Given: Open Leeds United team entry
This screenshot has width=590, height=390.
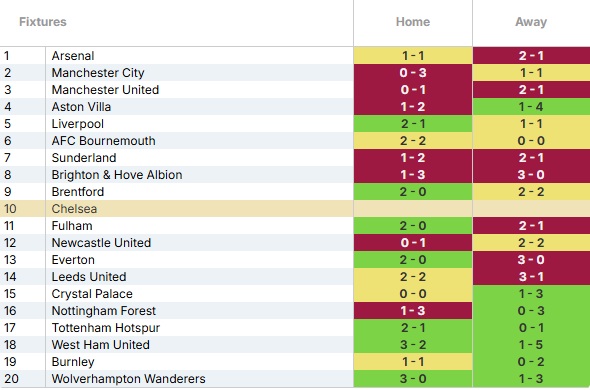Looking at the screenshot, I should point(89,277).
